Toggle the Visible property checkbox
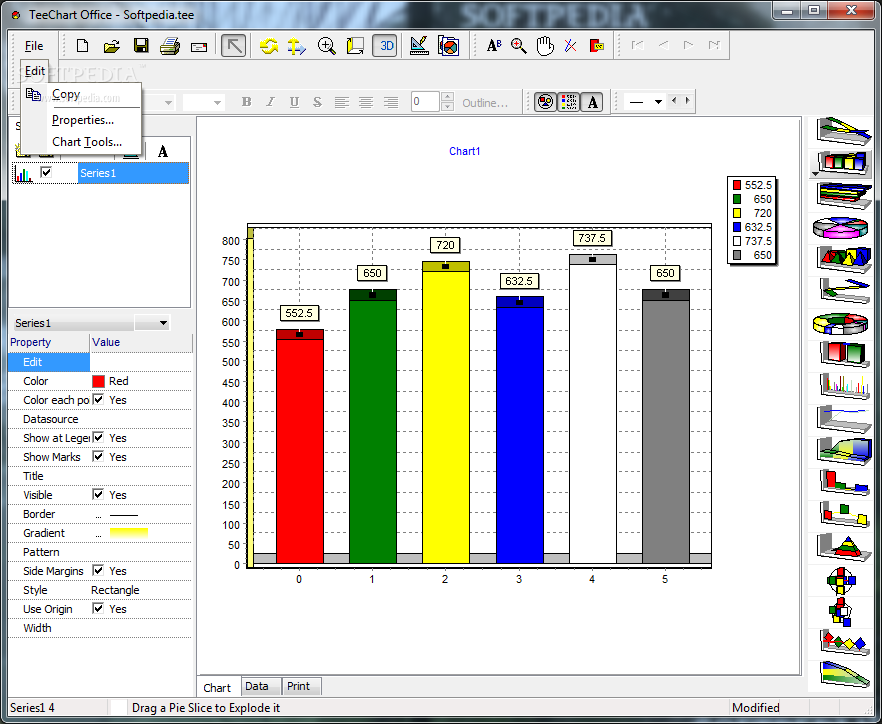This screenshot has width=882, height=724. click(x=98, y=494)
